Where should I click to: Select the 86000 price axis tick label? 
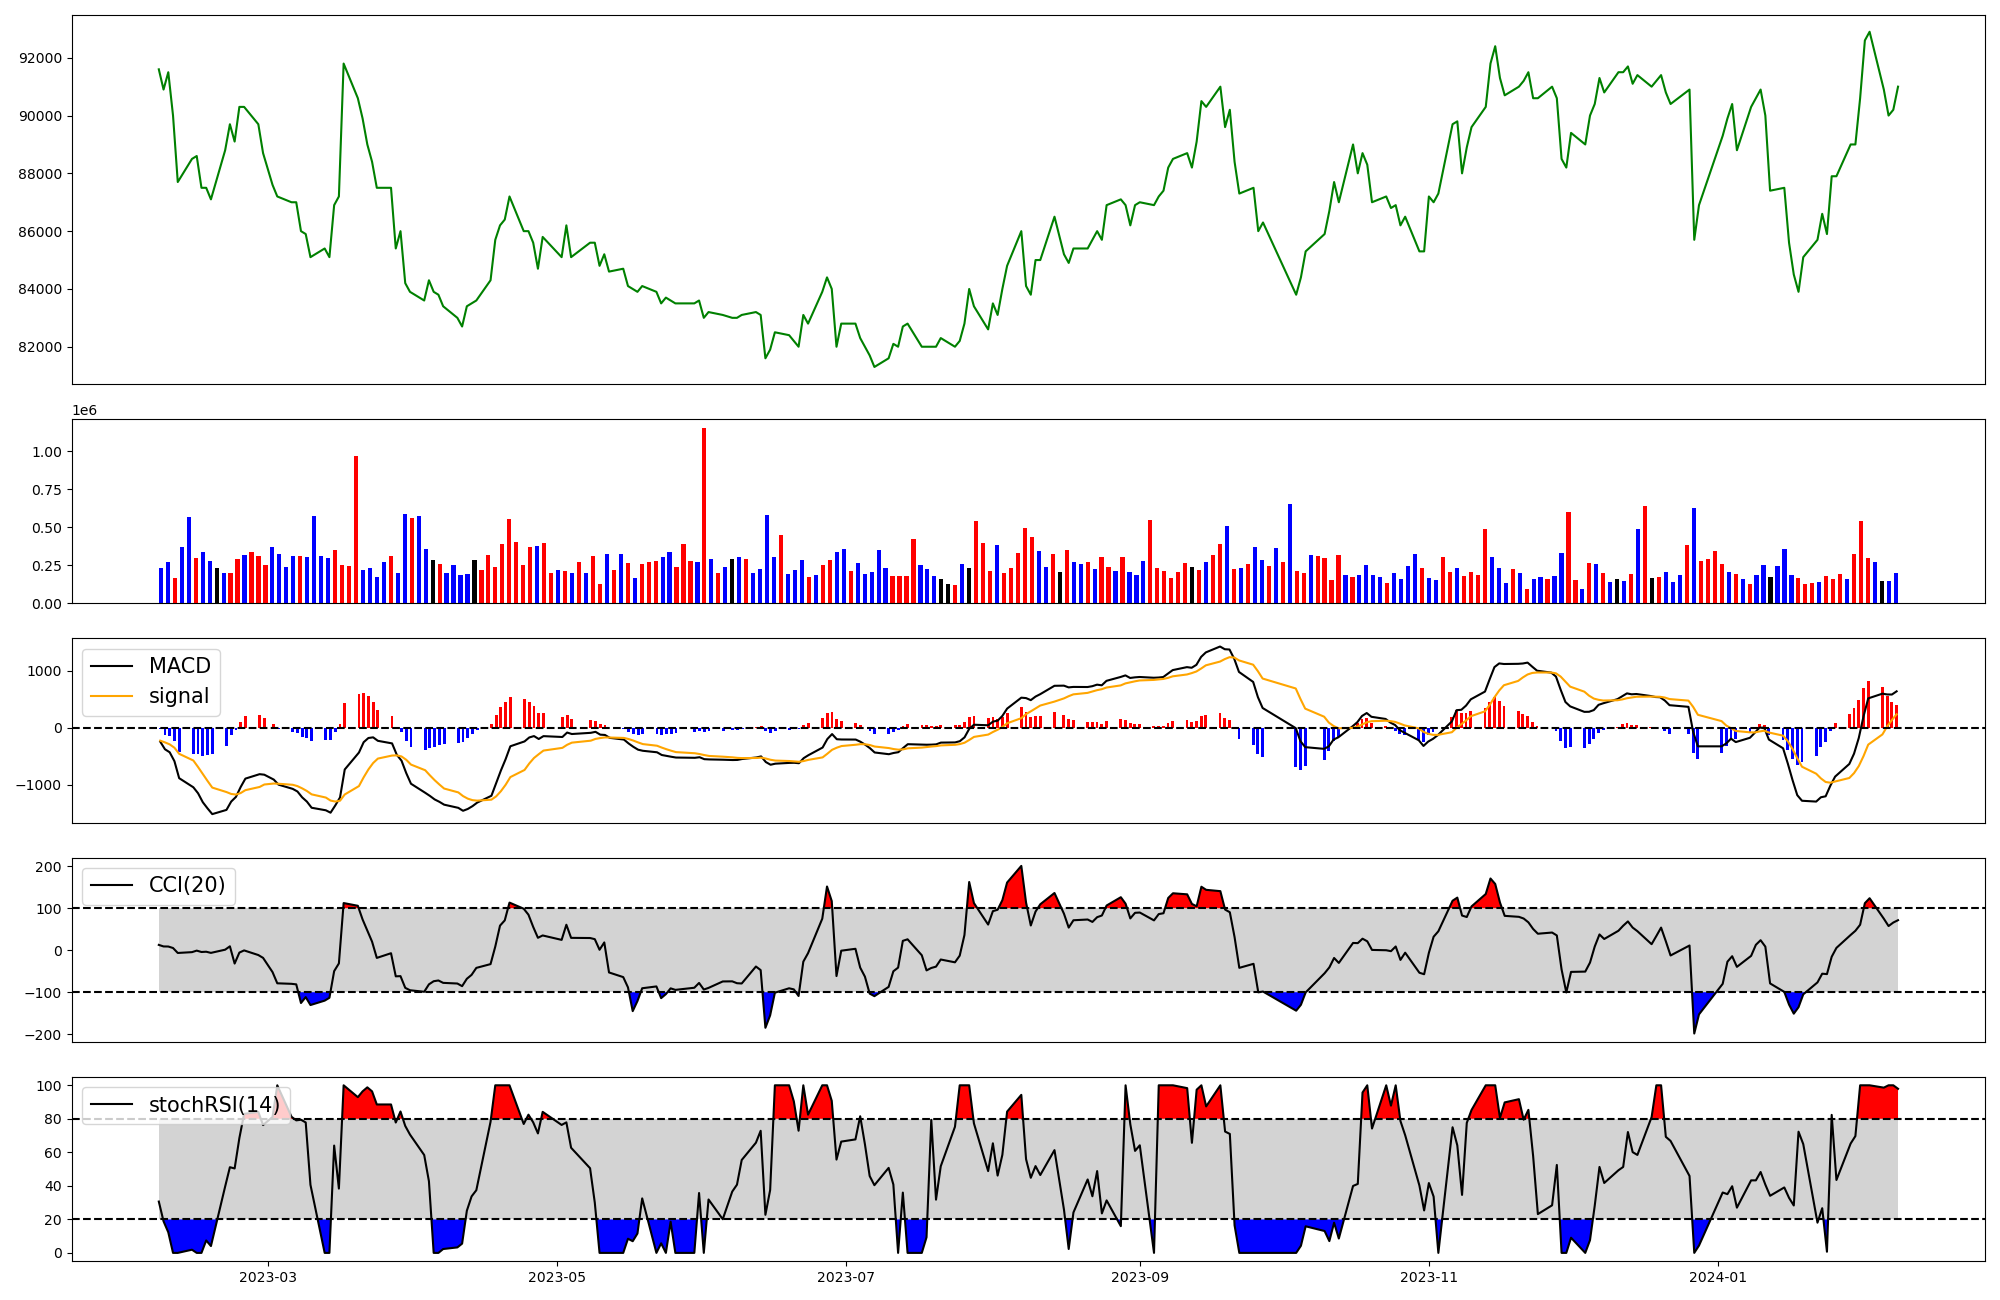pos(40,232)
